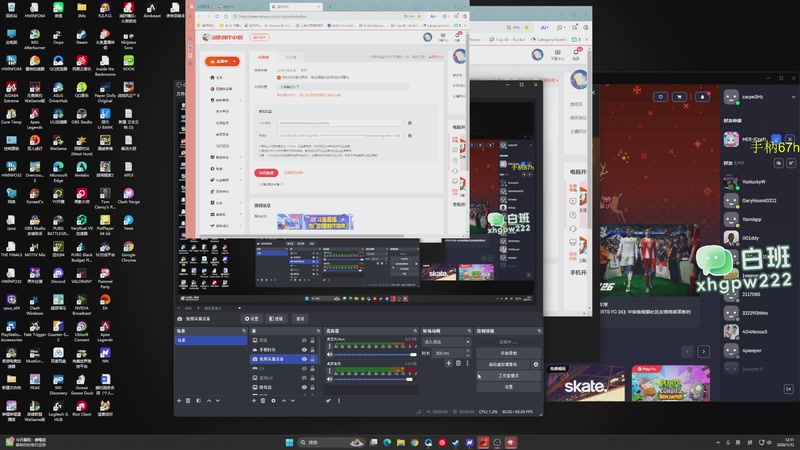Open audio mixer three-dot menu
This screenshot has height=450, width=800.
point(339,401)
